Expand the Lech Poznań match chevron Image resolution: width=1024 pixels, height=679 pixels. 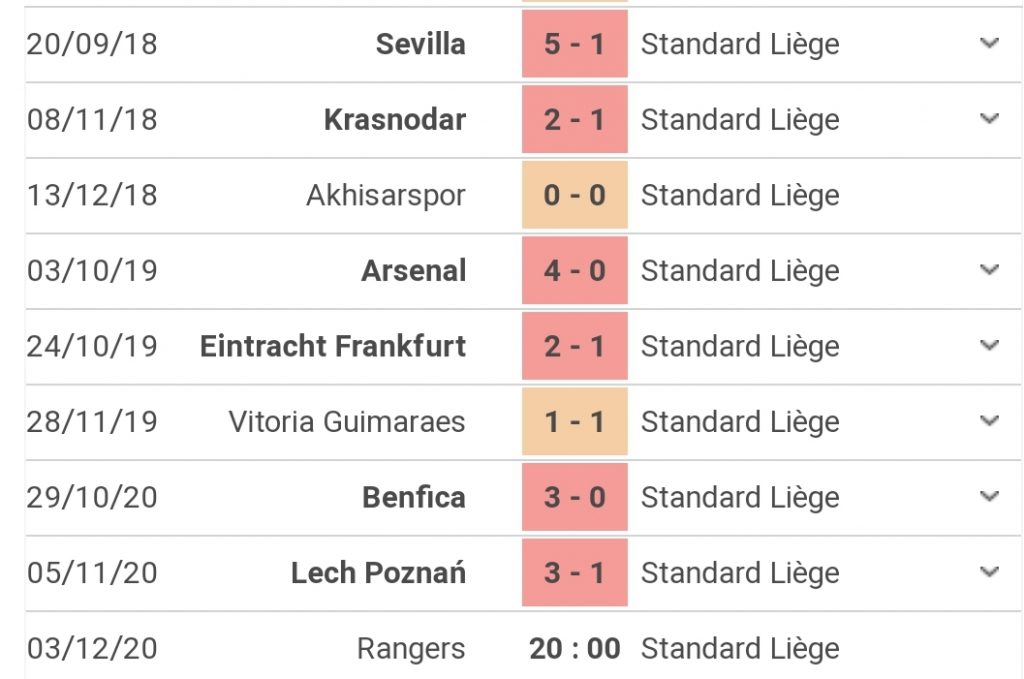coord(989,573)
